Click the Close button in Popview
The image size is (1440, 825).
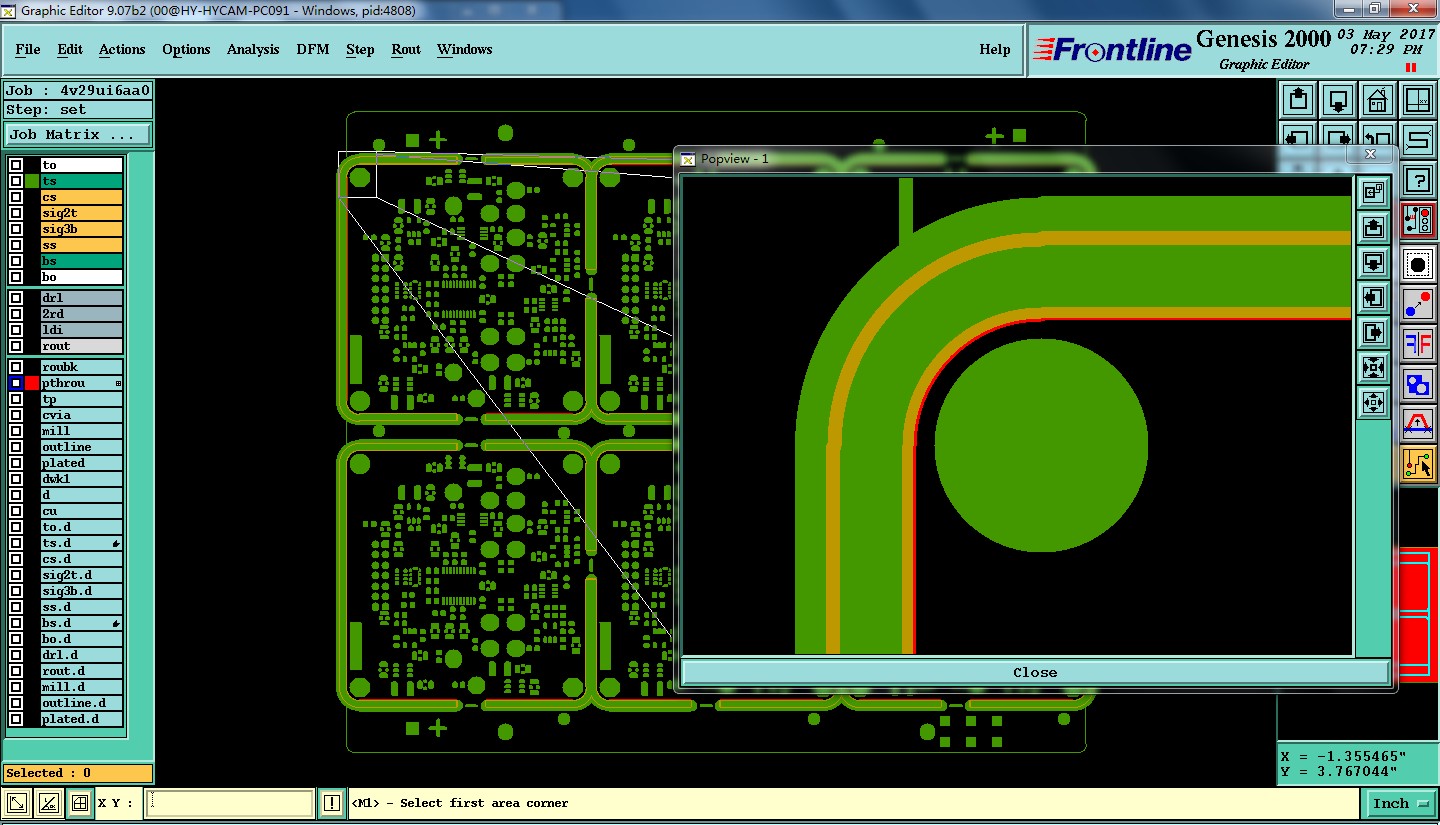(x=1034, y=672)
